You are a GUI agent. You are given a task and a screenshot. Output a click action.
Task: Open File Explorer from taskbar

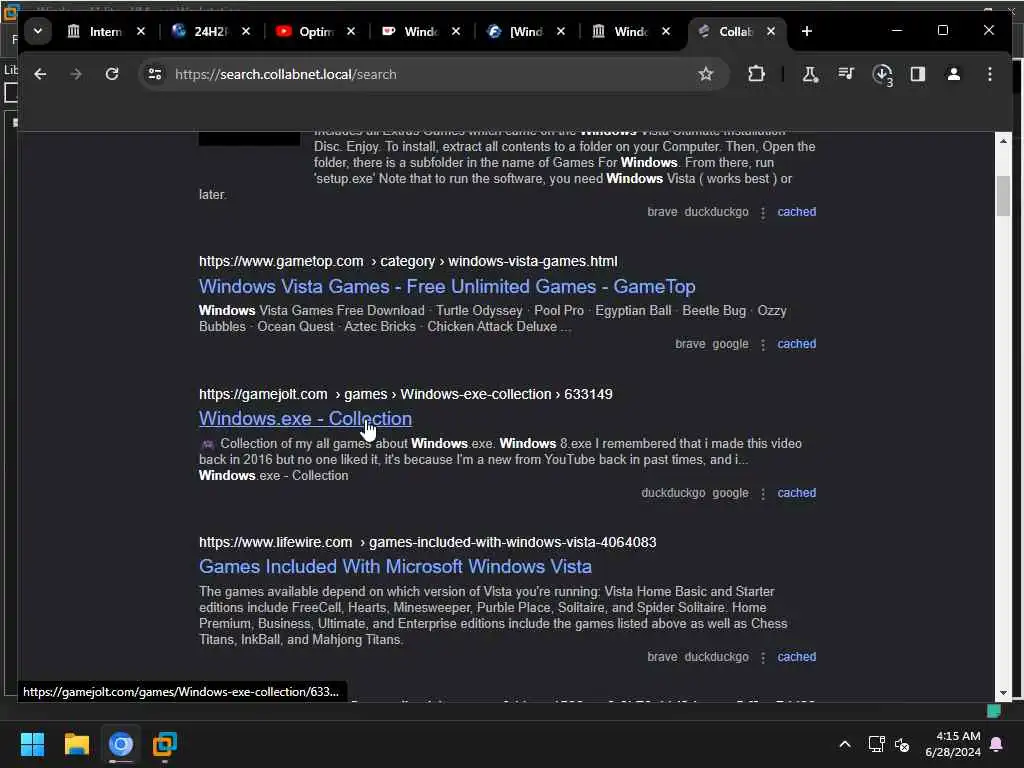[x=76, y=744]
